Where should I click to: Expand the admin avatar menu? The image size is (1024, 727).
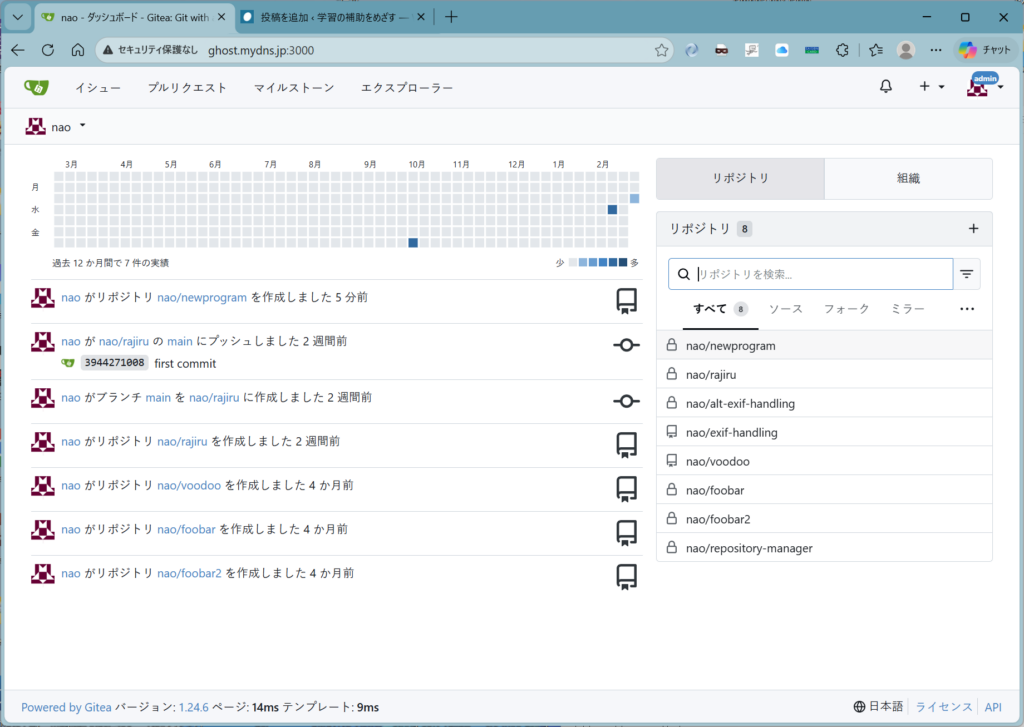point(984,87)
